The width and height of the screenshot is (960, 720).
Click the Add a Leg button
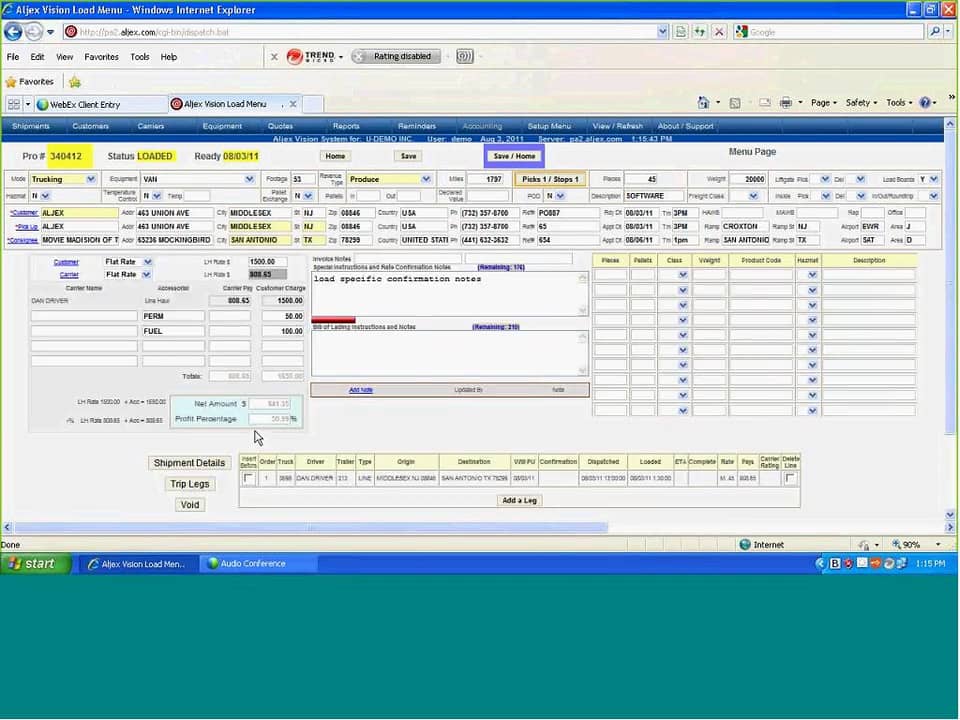click(x=519, y=500)
